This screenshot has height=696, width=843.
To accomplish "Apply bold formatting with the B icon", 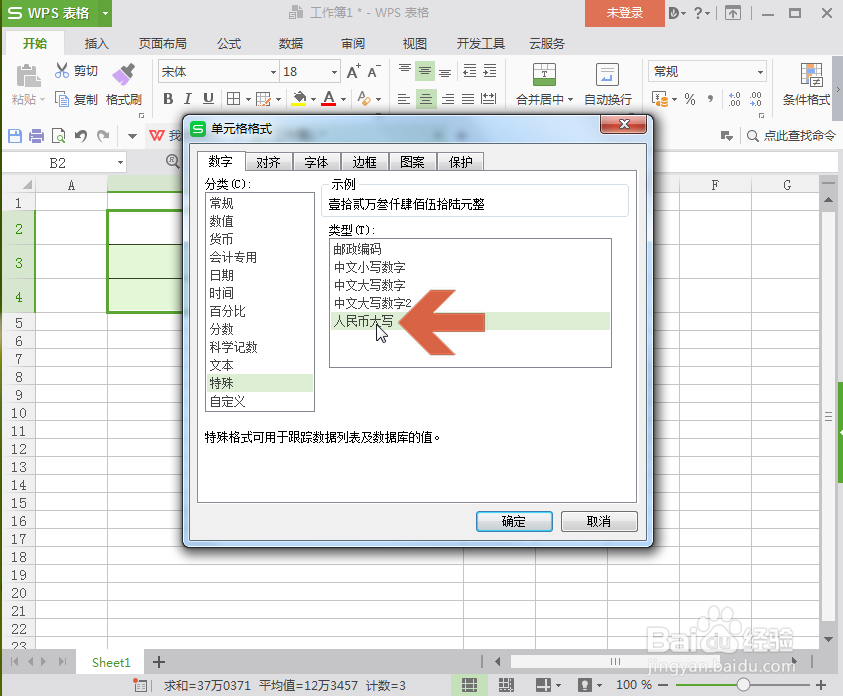I will (168, 100).
